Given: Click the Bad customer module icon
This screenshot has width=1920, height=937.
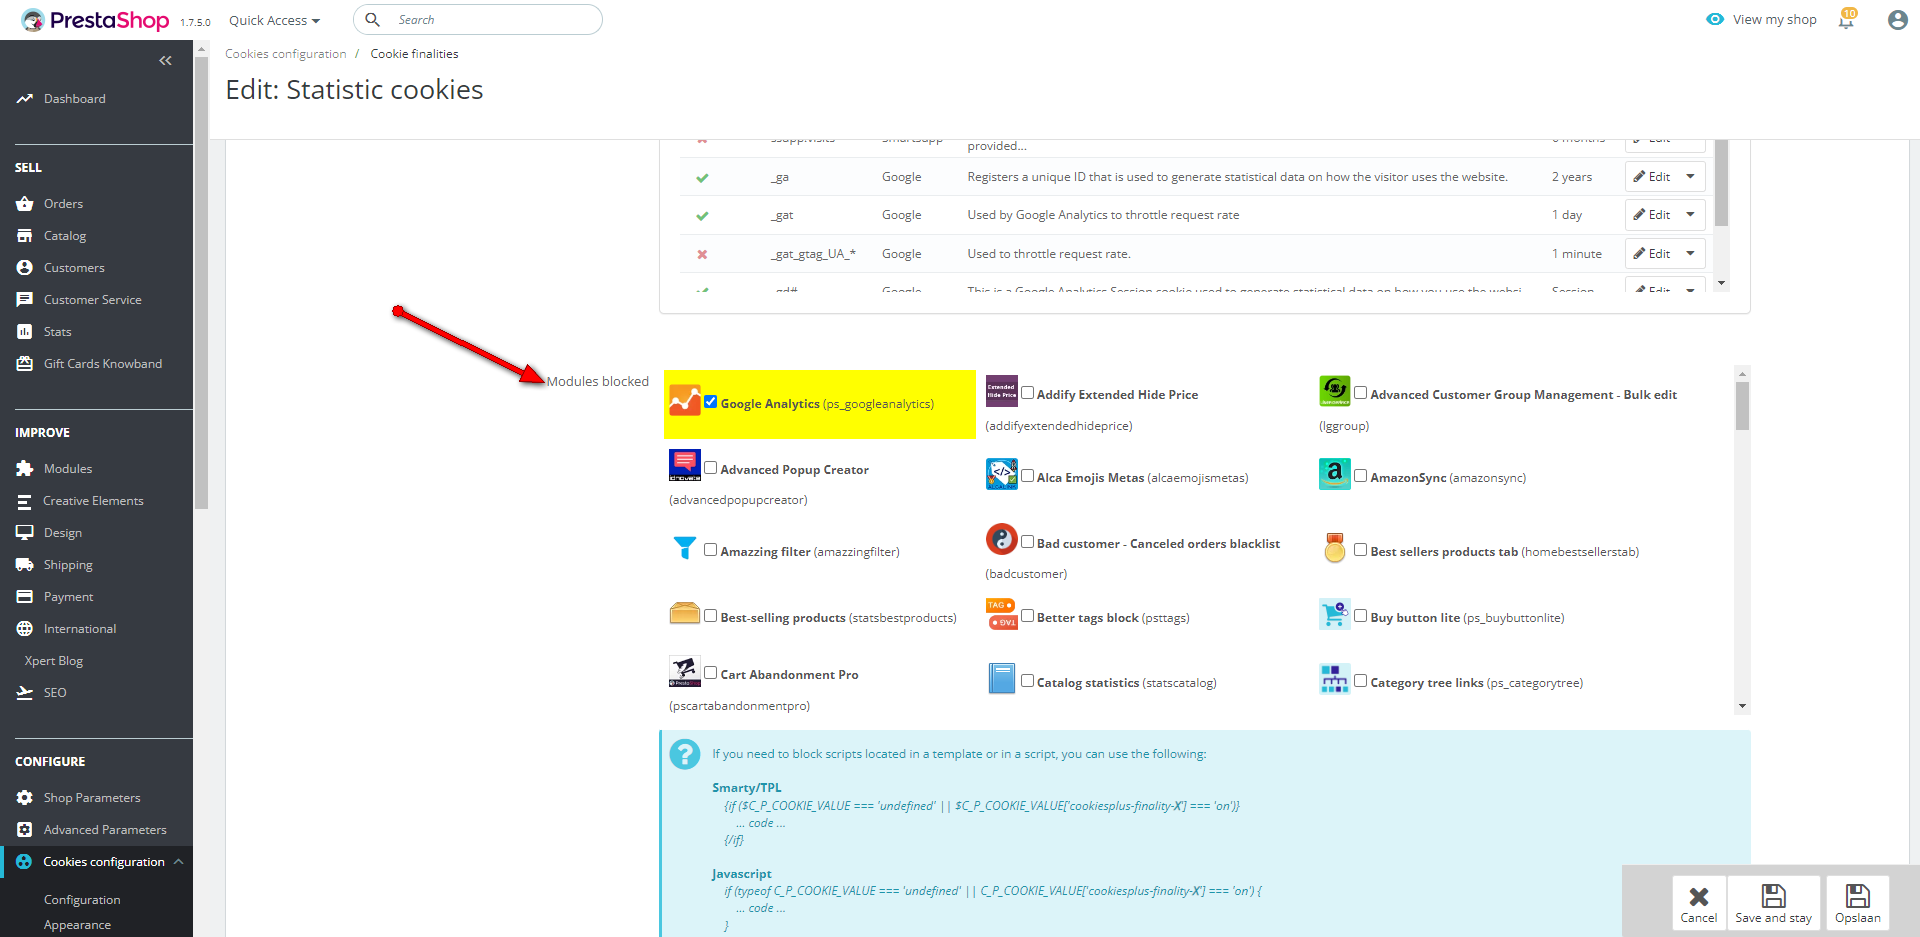Looking at the screenshot, I should coord(1002,539).
